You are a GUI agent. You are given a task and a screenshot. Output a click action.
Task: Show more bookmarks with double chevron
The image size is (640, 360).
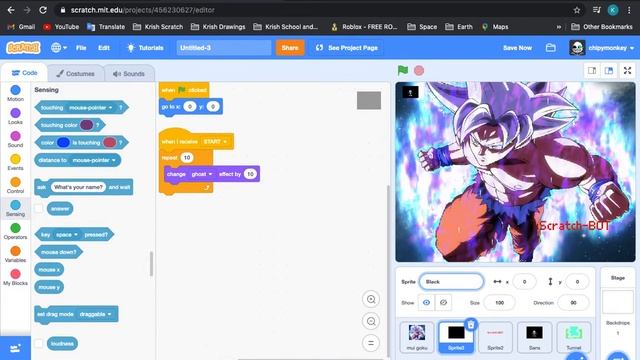click(x=559, y=27)
